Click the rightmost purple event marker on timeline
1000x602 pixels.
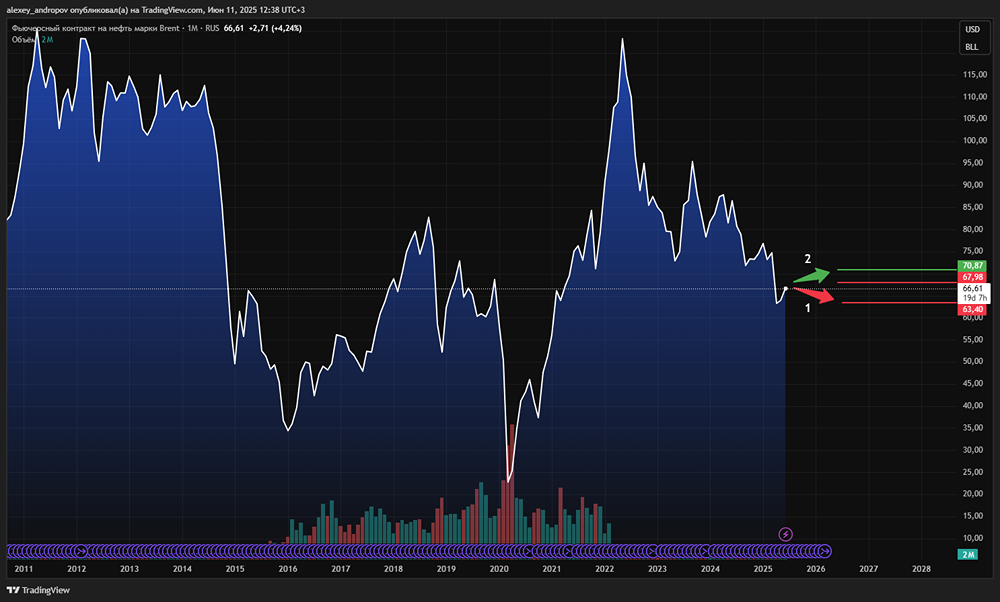point(825,550)
